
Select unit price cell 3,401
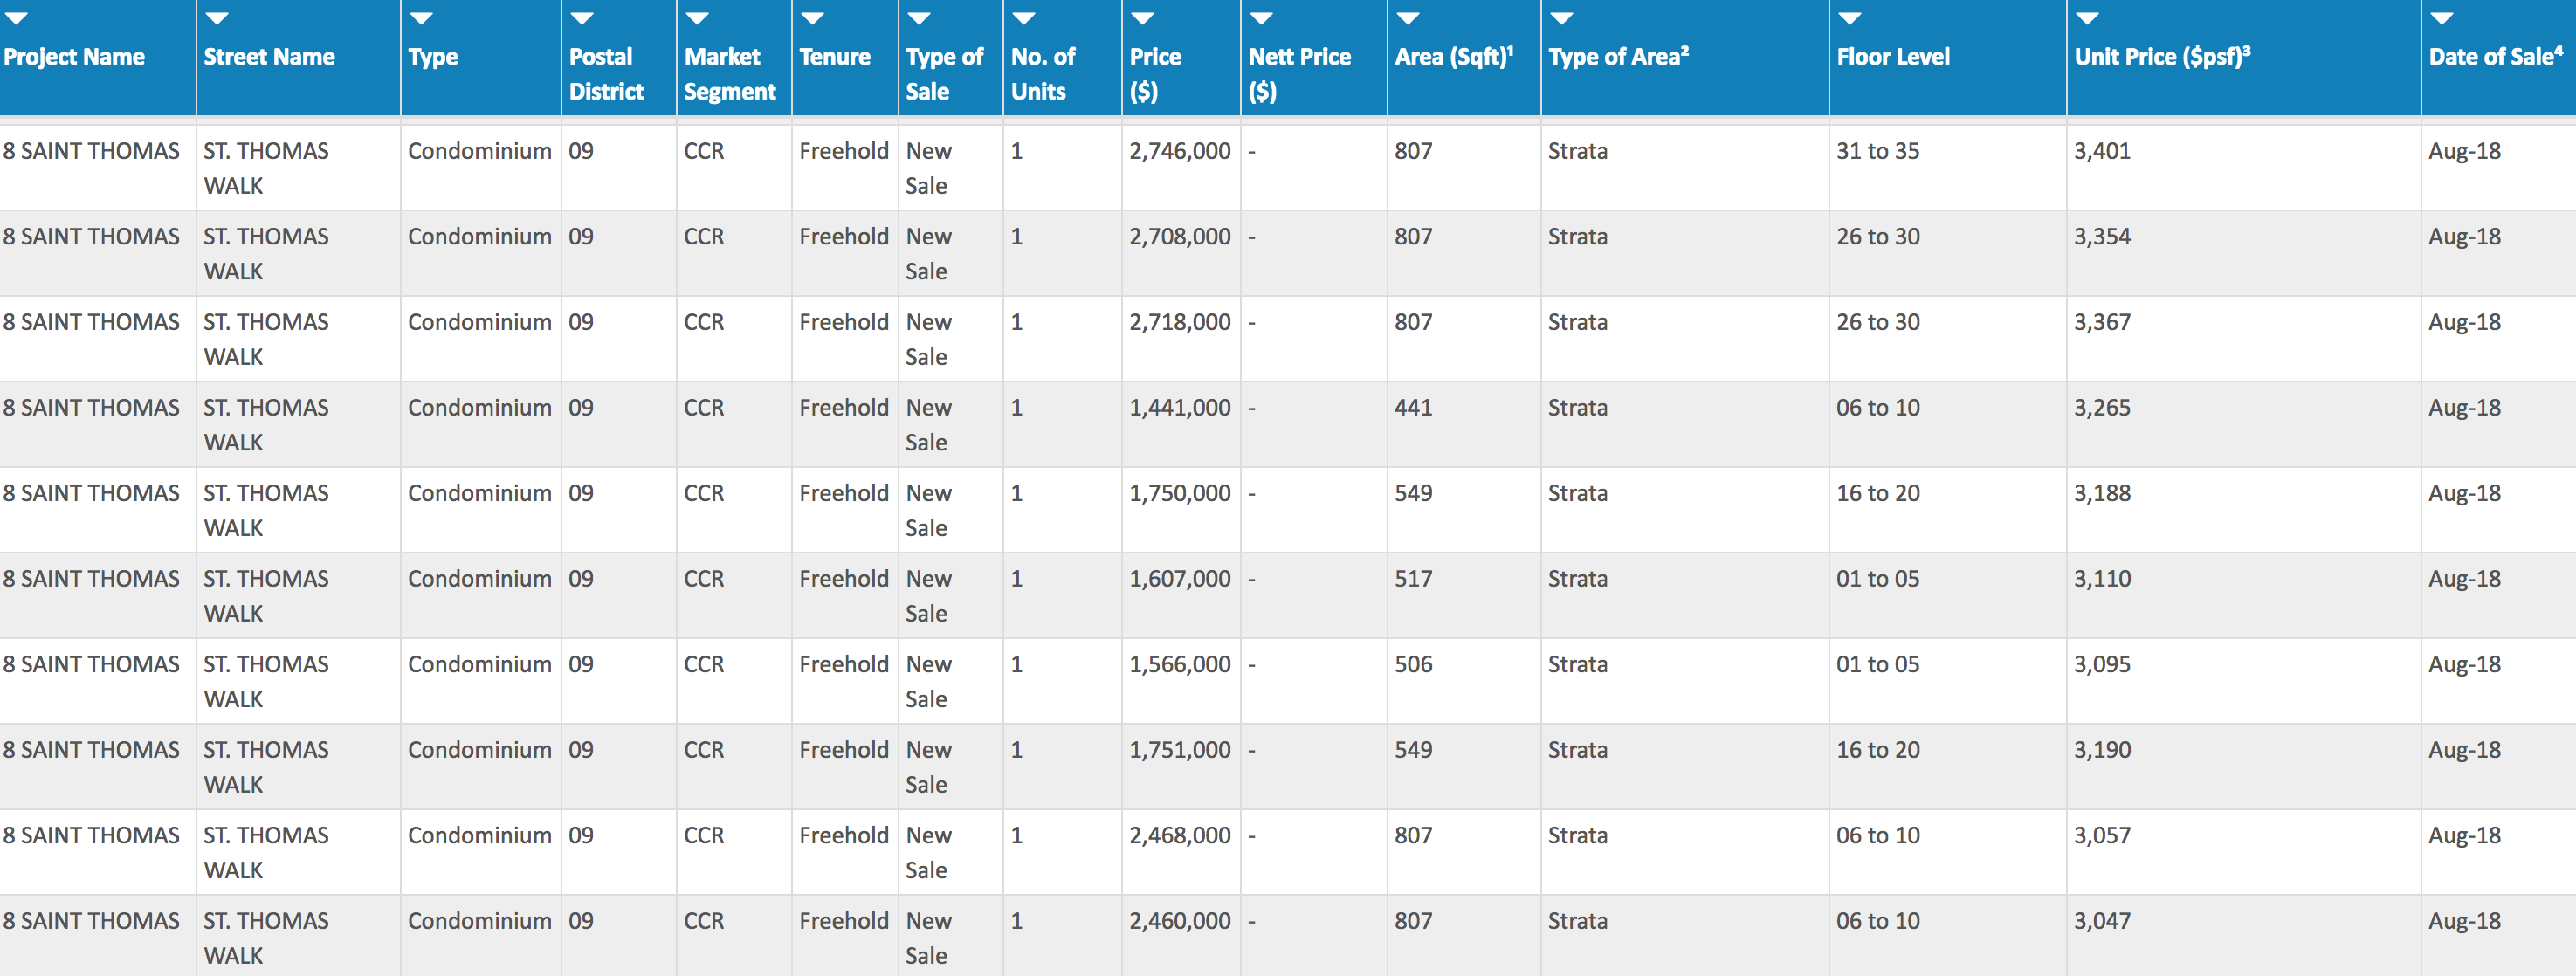point(2102,151)
